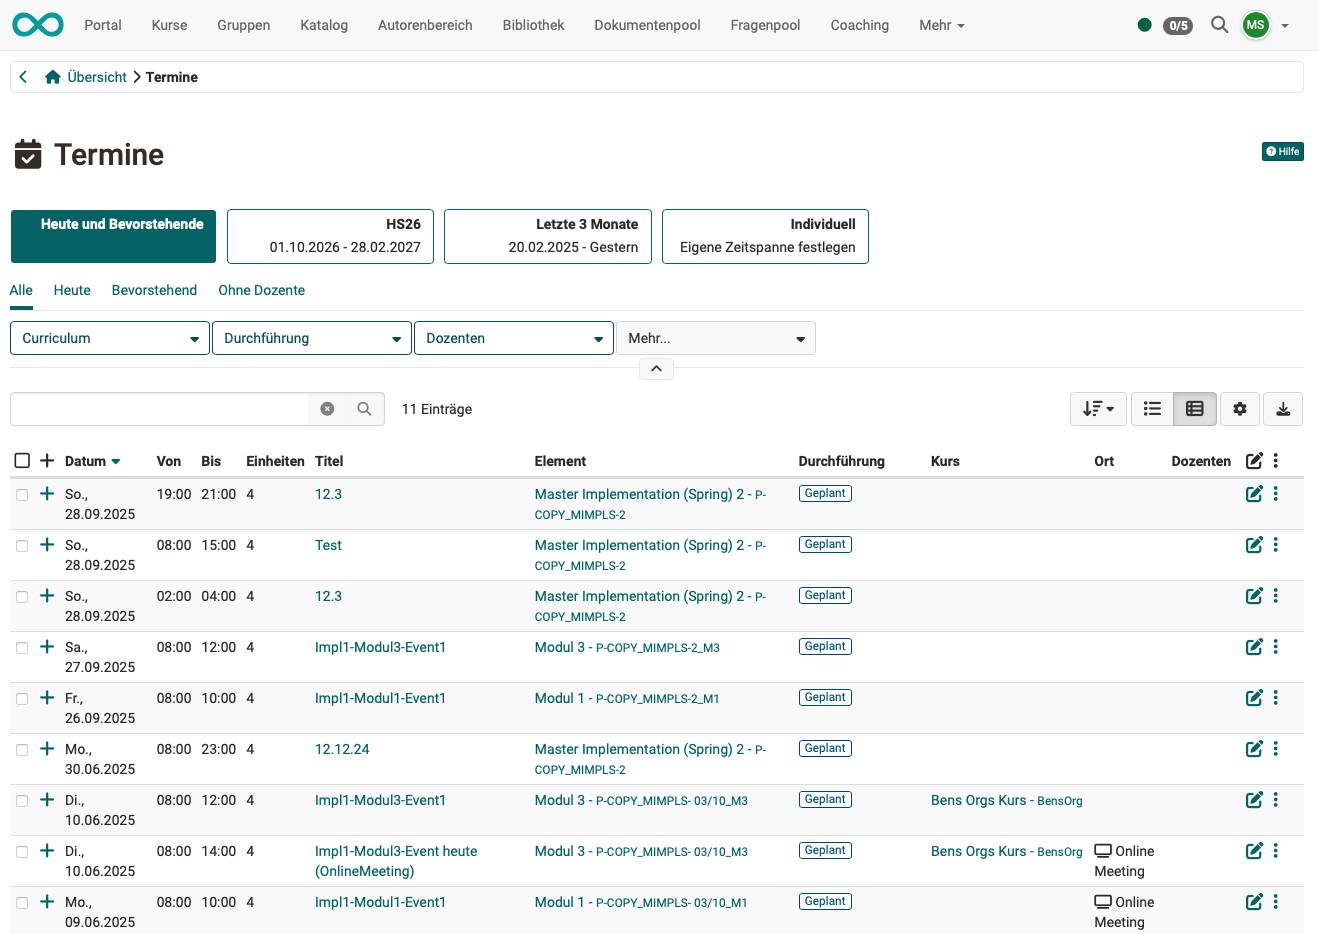Check the row for Impl1-Modul1-Event1 on 26.09.2025
1319x934 pixels.
click(22, 698)
